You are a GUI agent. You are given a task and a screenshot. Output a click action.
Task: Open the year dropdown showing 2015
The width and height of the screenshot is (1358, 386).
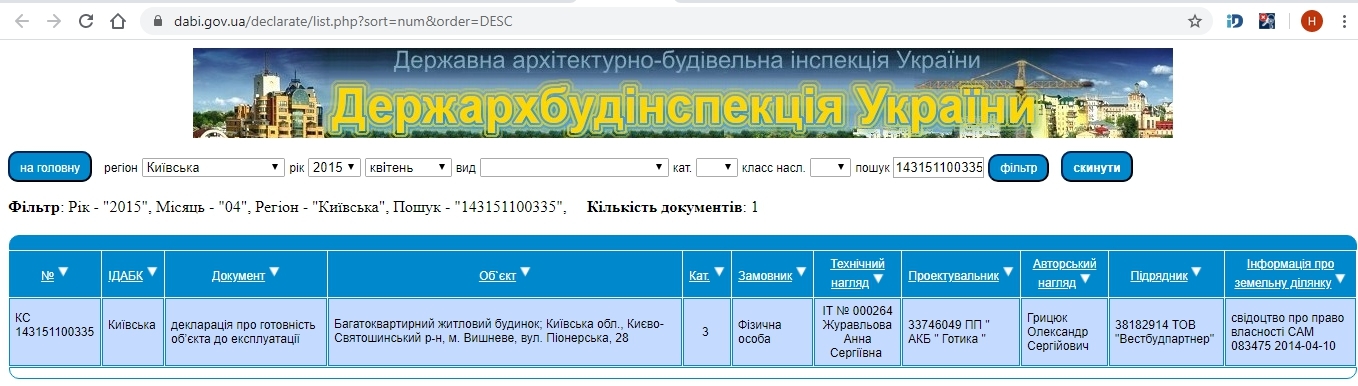pyautogui.click(x=334, y=167)
